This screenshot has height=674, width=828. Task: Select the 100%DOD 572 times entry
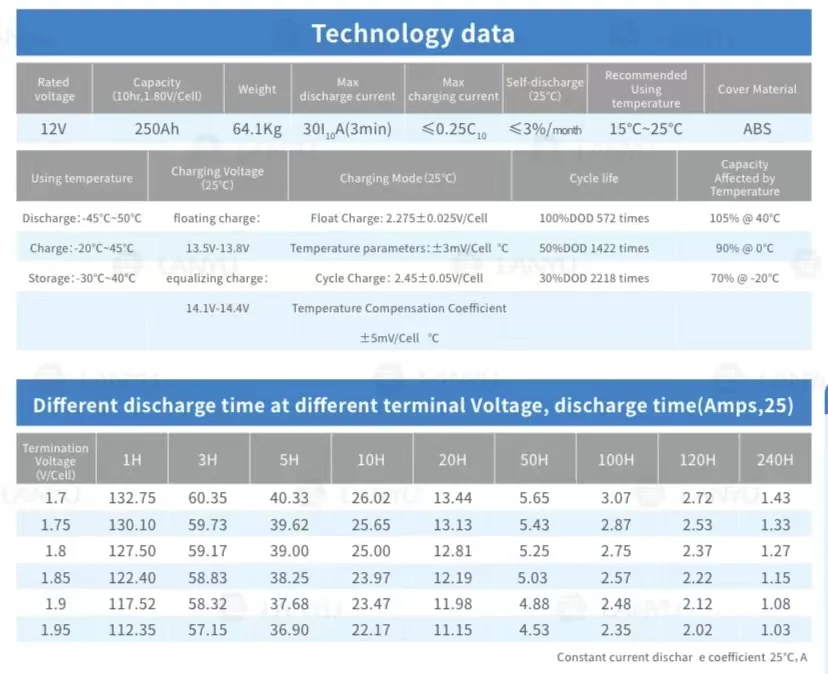pyautogui.click(x=594, y=218)
